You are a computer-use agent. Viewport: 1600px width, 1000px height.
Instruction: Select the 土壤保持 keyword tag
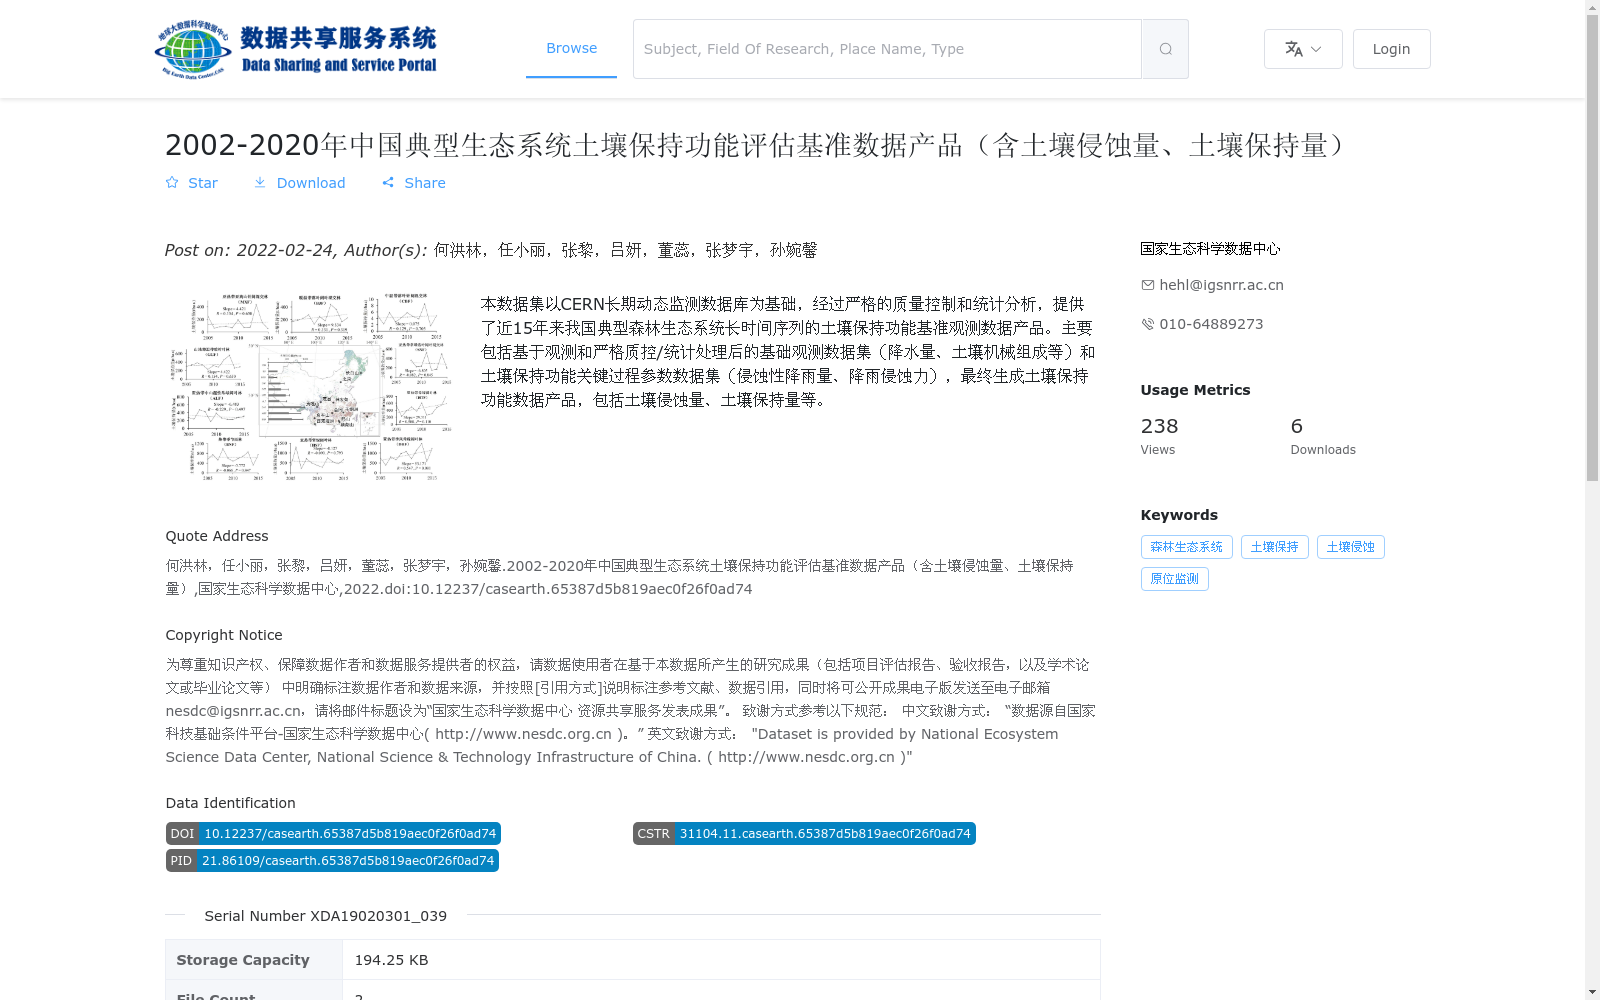click(x=1274, y=547)
